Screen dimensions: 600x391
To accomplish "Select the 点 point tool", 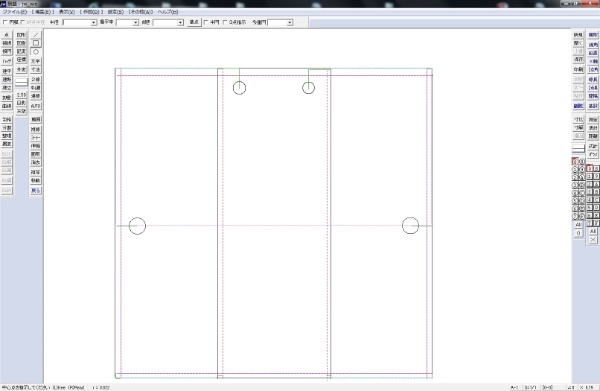I will (7, 35).
